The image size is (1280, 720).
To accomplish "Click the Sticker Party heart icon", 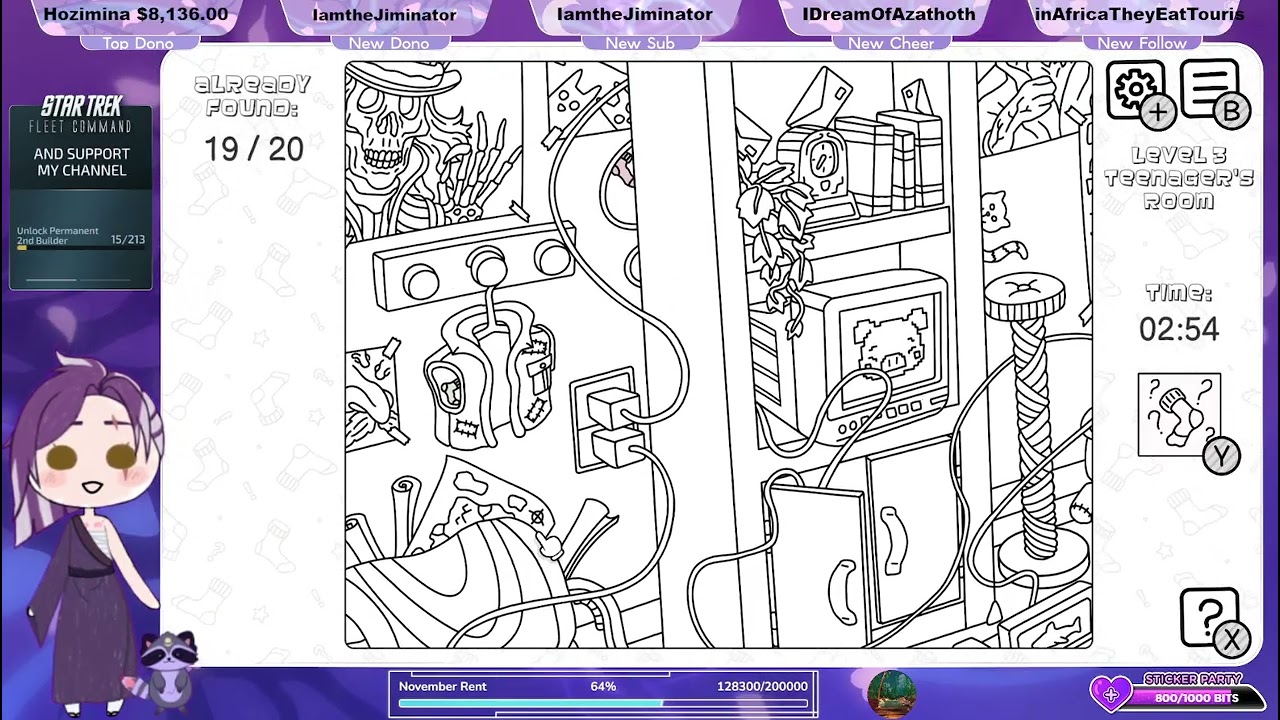I will (1110, 693).
